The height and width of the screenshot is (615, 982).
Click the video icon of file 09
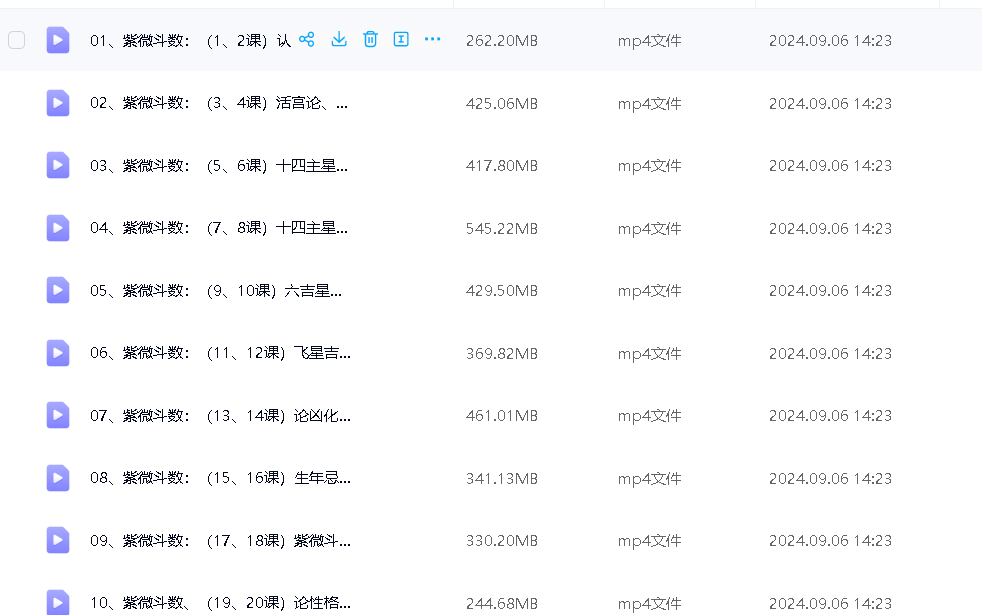click(58, 540)
